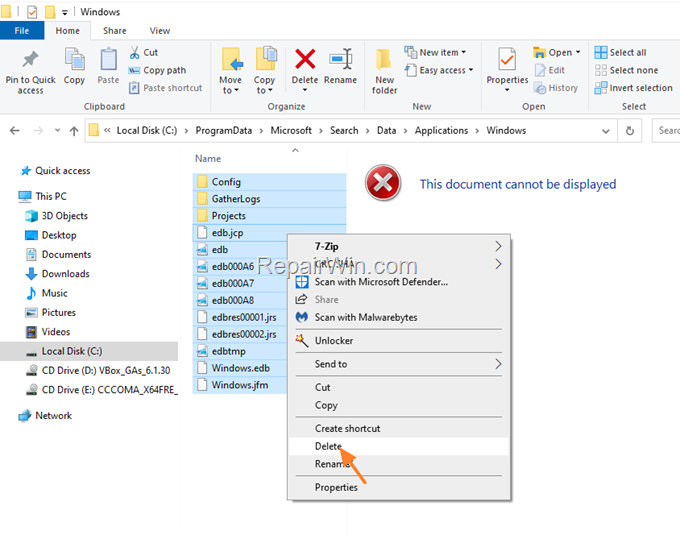Expand the address bar history dropdown
The height and width of the screenshot is (535, 680).
point(606,131)
